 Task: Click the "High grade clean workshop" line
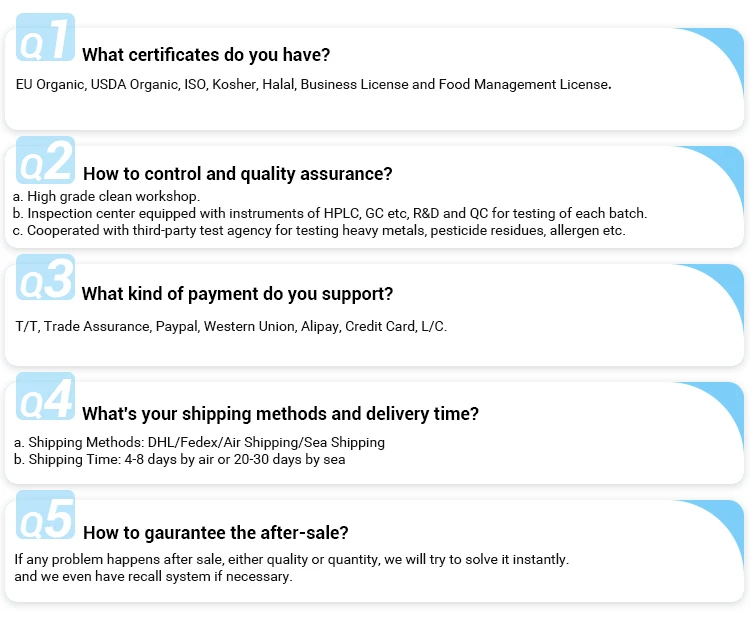point(106,196)
